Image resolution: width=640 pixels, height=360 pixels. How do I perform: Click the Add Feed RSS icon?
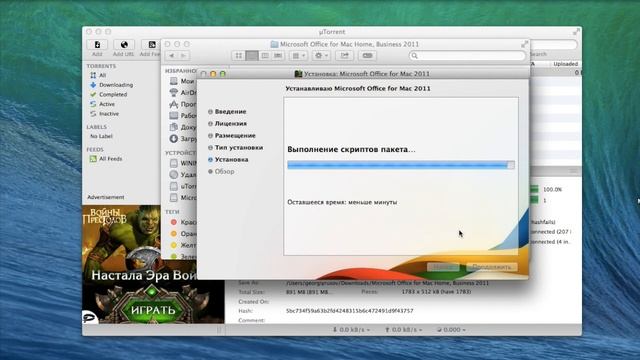151,44
